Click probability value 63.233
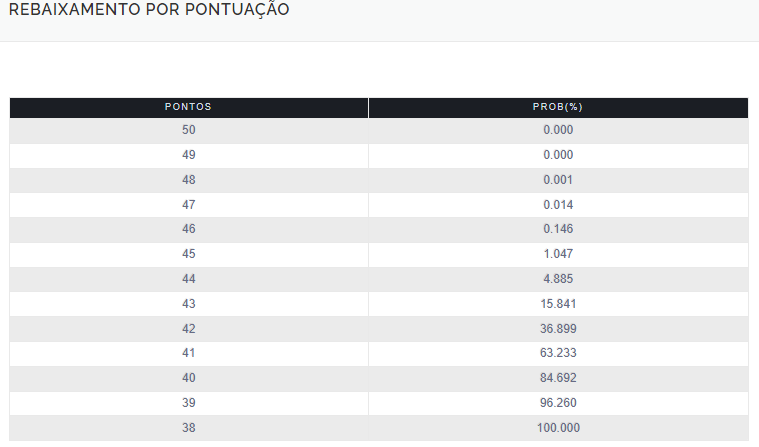This screenshot has height=447, width=759. coord(558,353)
